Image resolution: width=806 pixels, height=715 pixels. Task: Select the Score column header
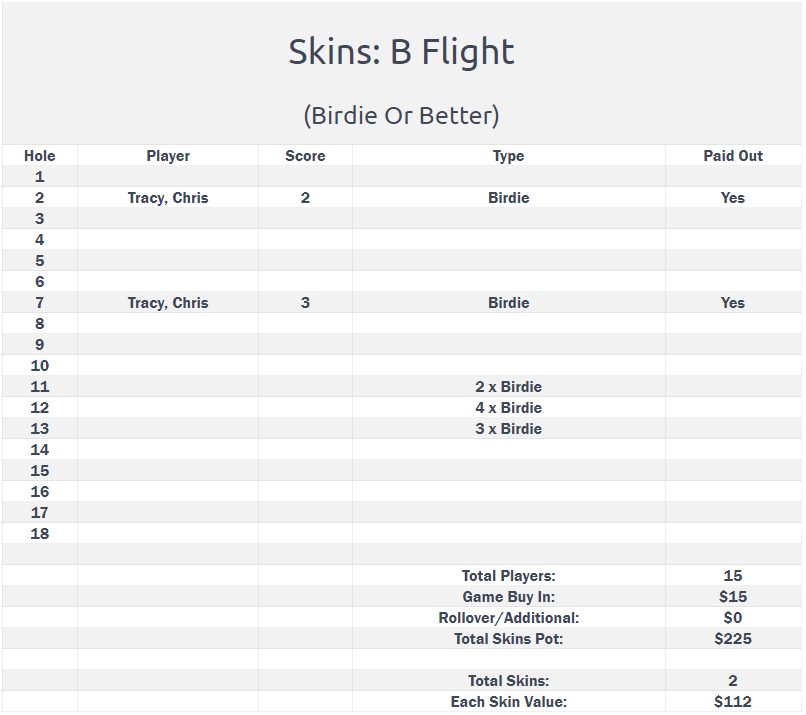pos(305,156)
